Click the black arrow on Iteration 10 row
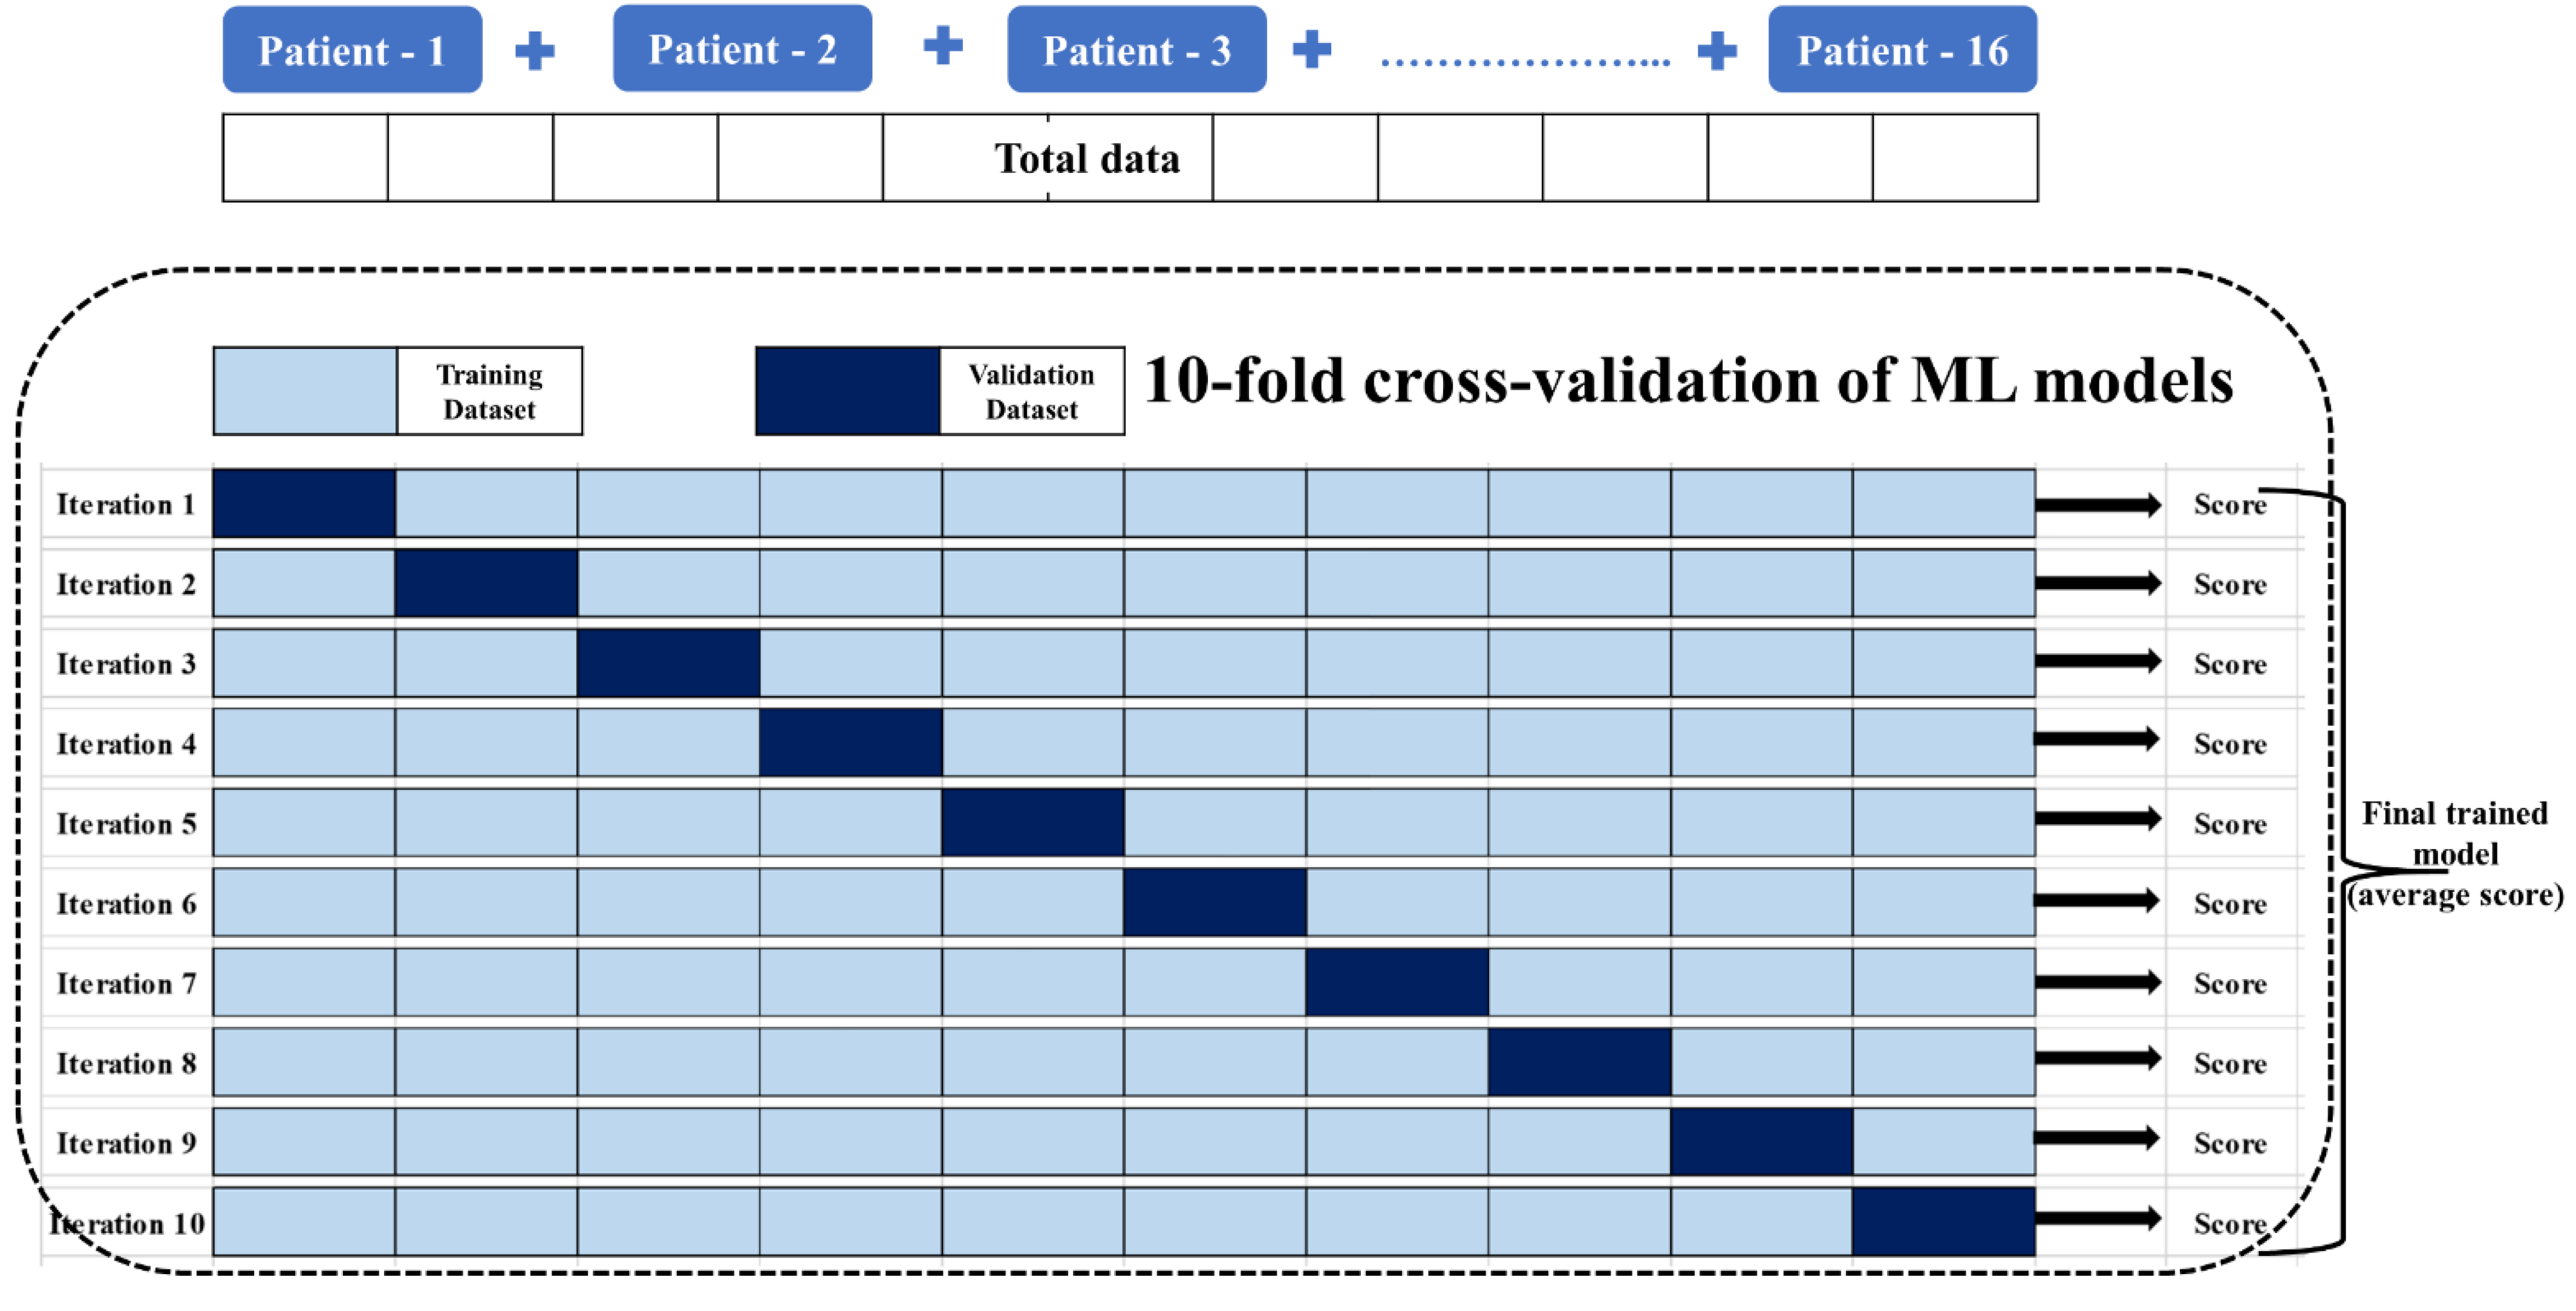 click(2097, 1218)
